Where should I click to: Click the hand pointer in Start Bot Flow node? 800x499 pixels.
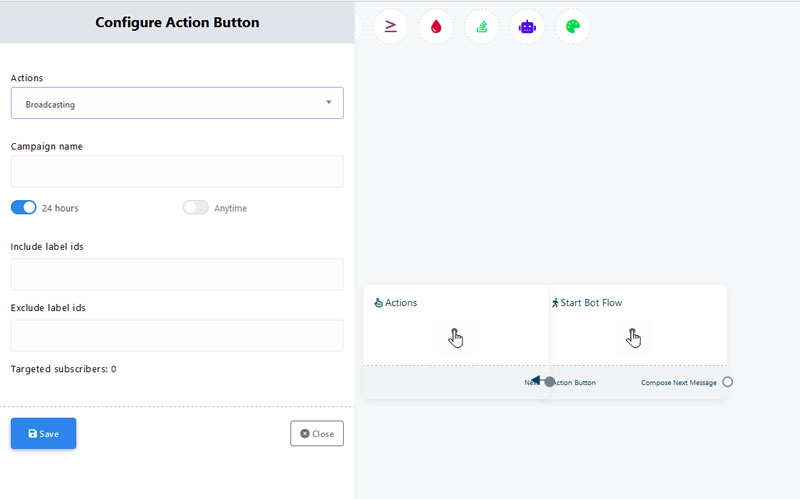point(633,338)
